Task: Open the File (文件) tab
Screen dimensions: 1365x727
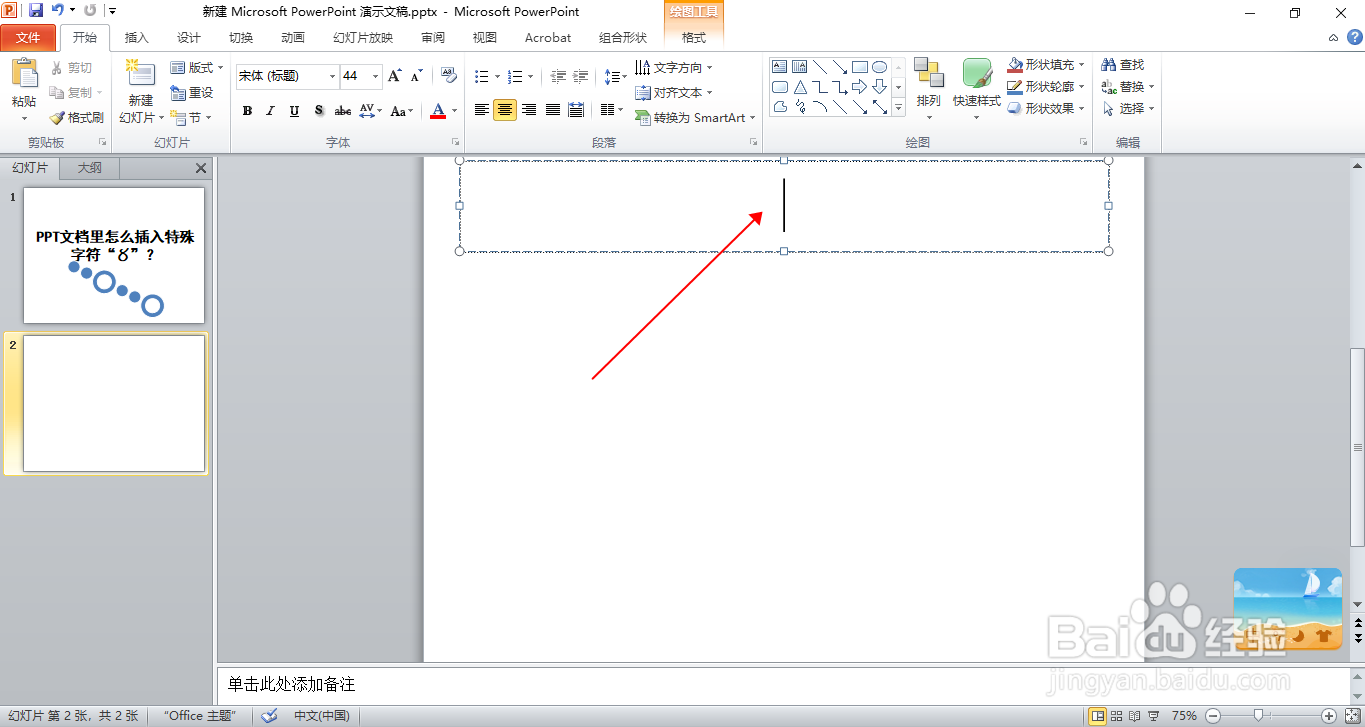Action: coord(29,38)
